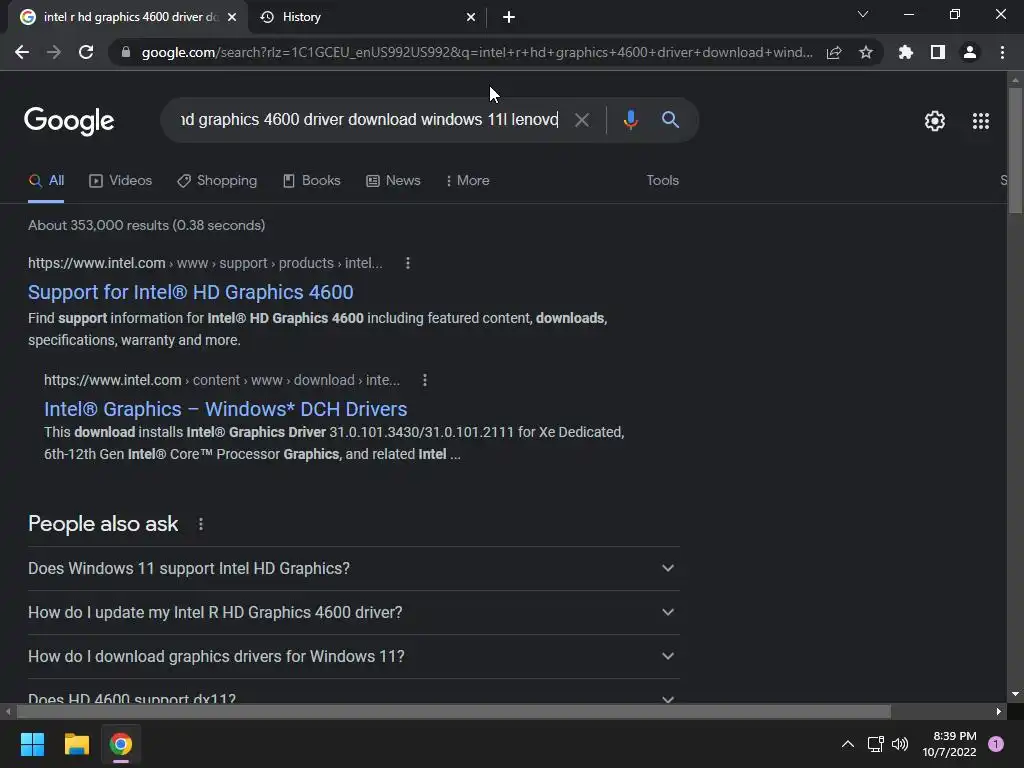
Task: Click the address bar URL
Action: pos(477,52)
